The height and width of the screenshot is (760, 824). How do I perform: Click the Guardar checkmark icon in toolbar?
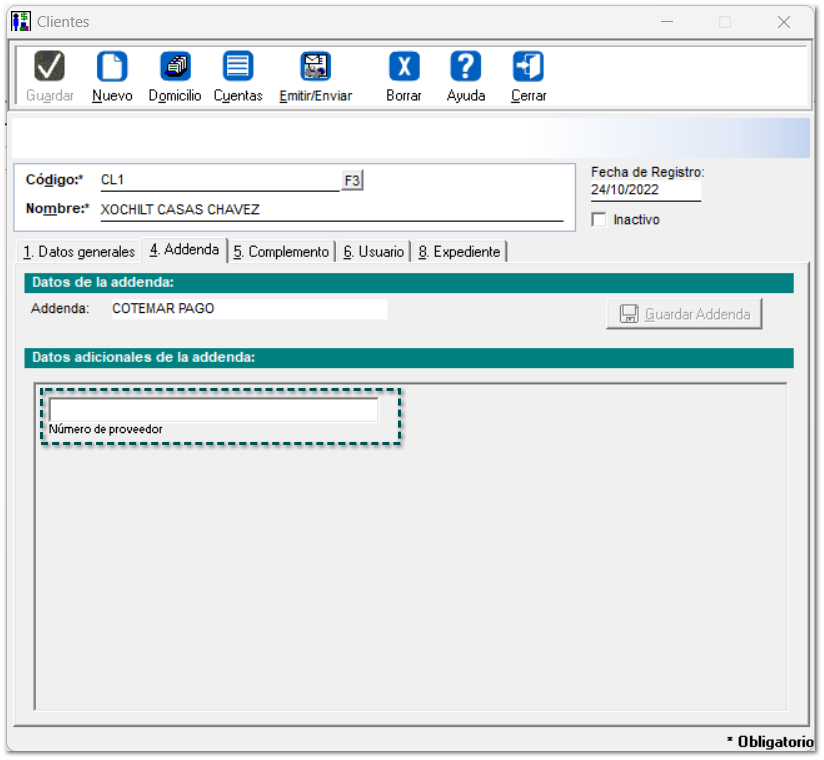point(50,68)
